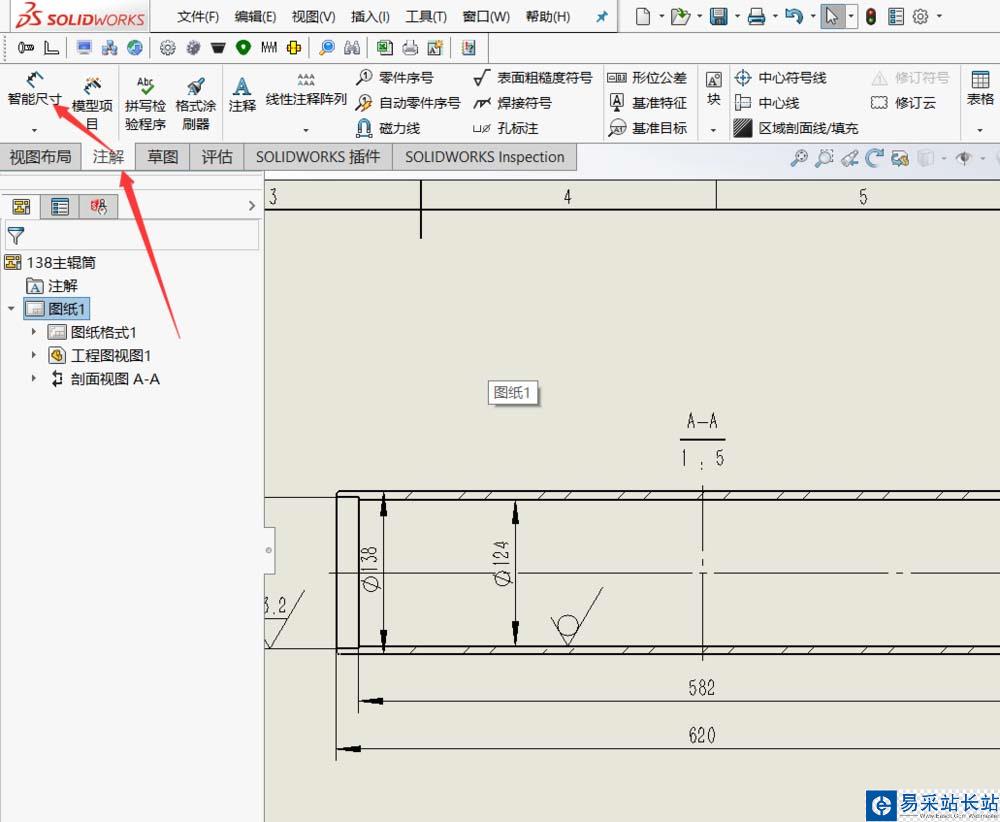Expand the 剖面视图 A-A tree node
Screen dimensions: 1000x822
coord(34,378)
